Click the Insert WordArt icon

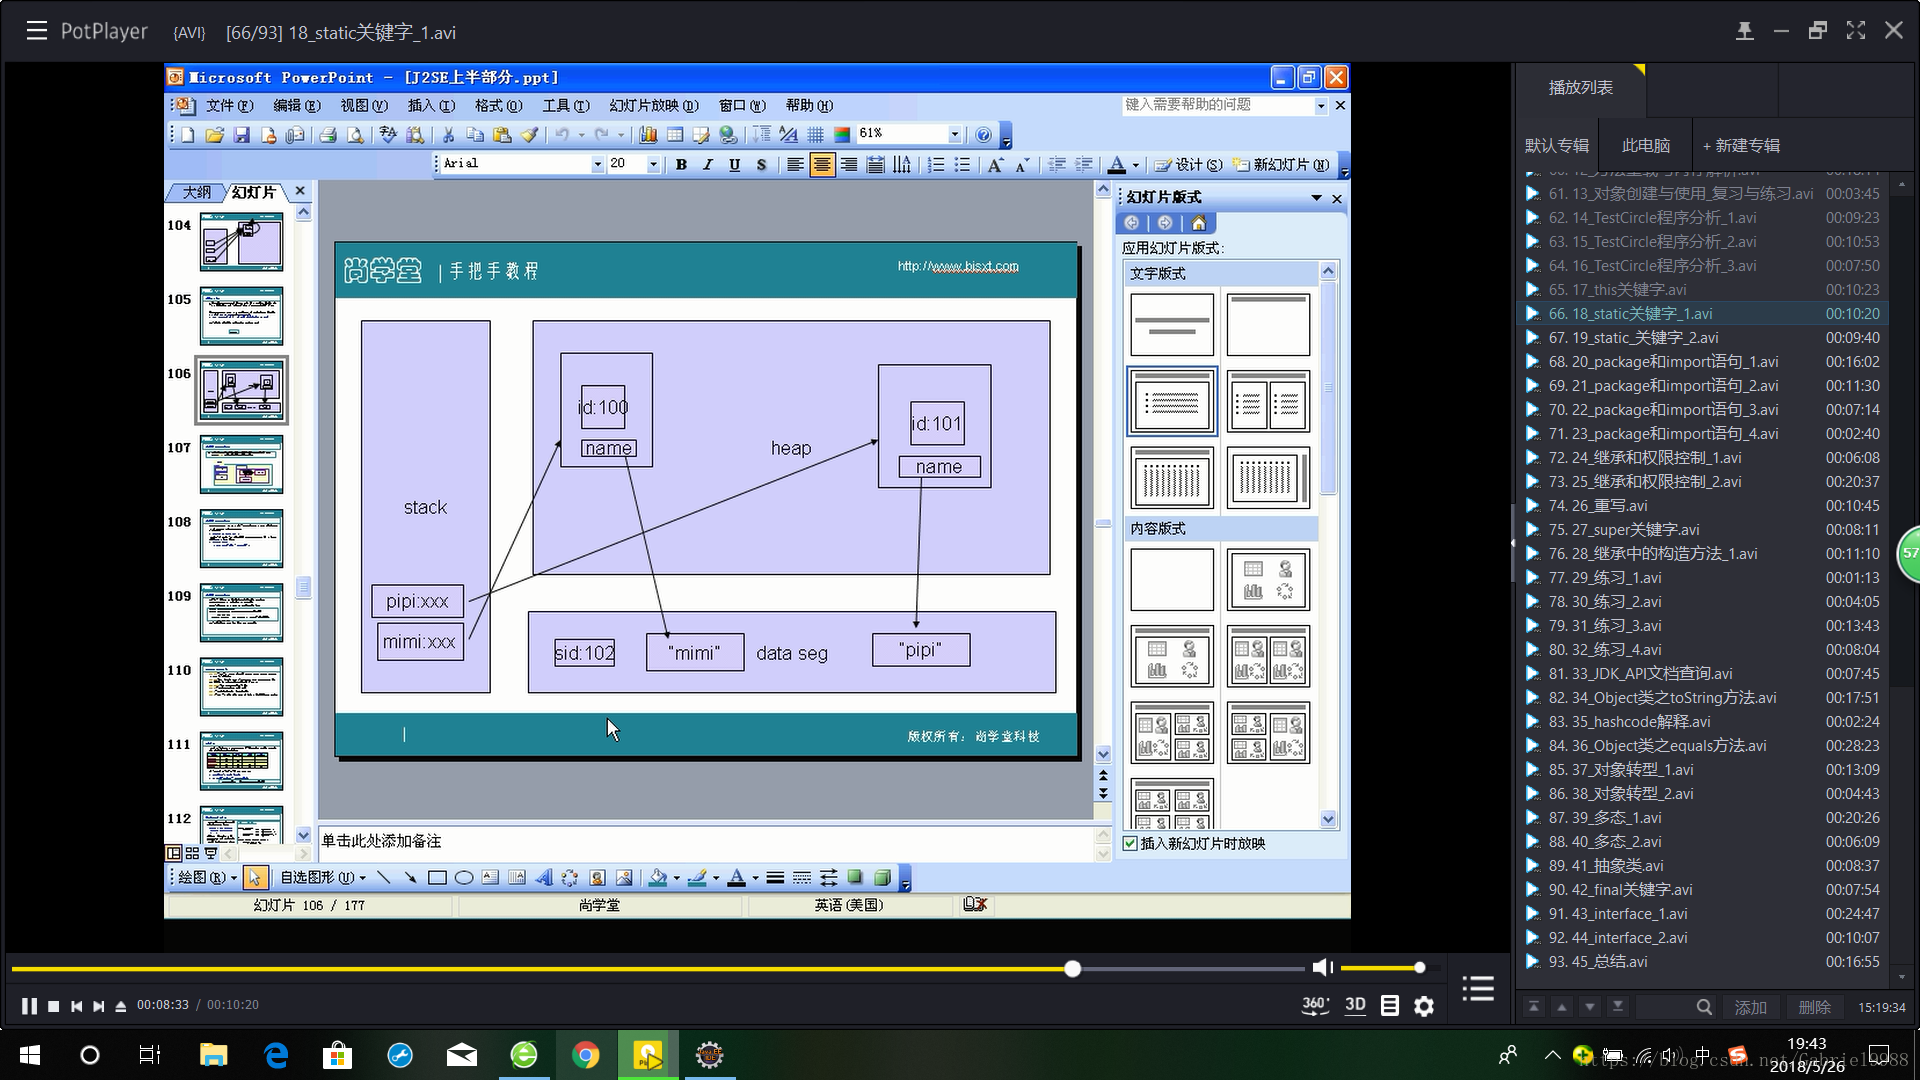543,878
